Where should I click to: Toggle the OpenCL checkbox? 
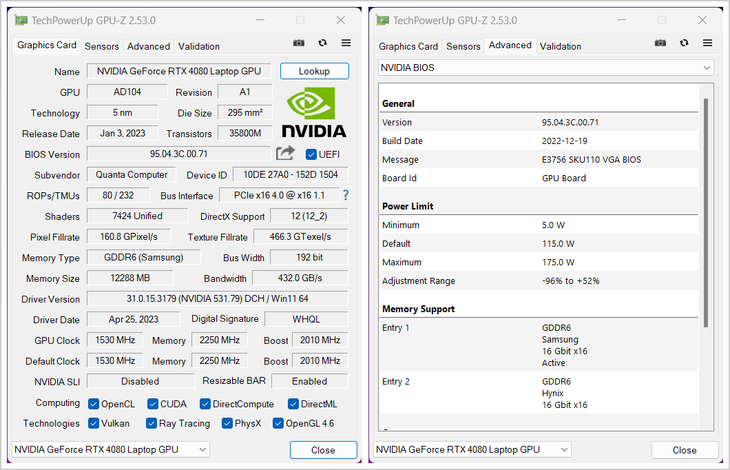[x=94, y=404]
